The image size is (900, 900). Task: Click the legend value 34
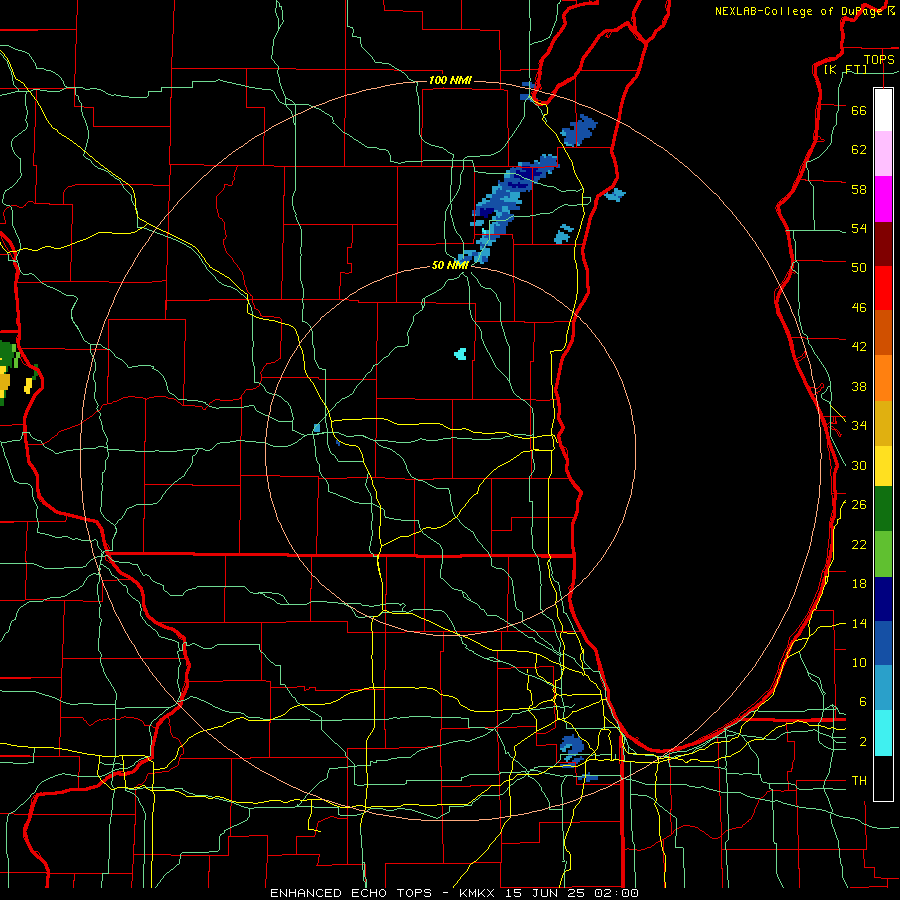pos(859,426)
